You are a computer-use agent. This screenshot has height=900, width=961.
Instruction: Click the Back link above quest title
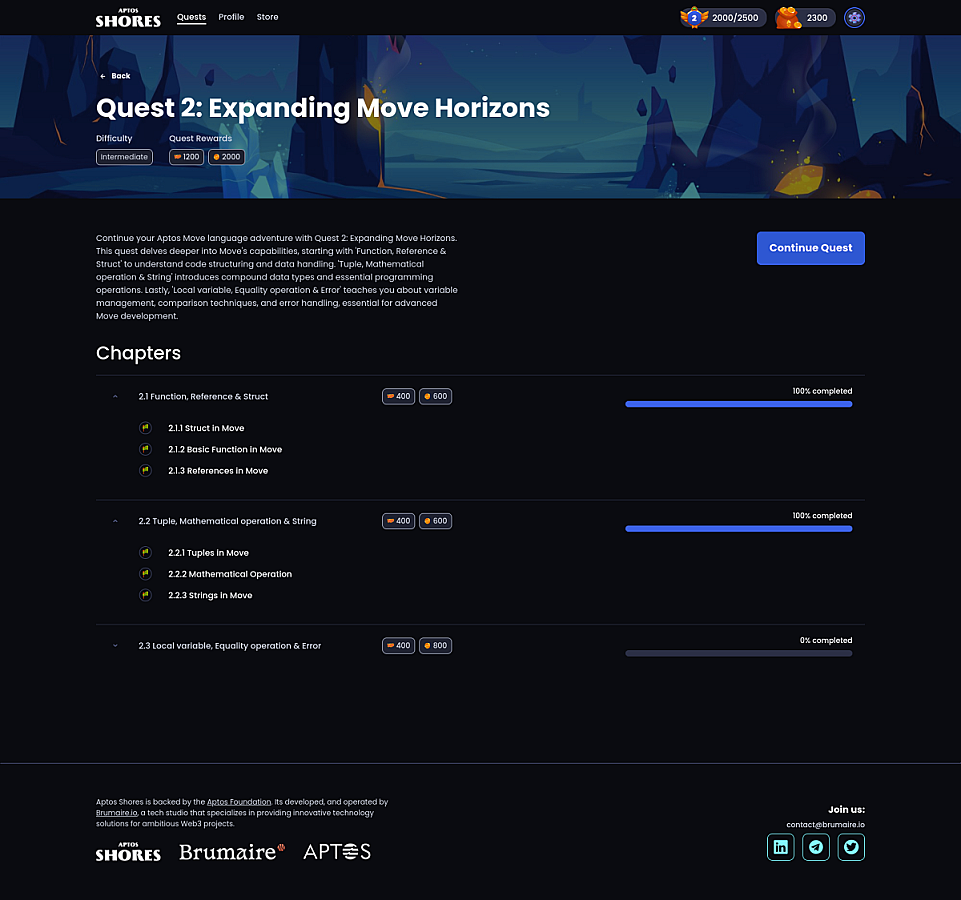pos(115,76)
